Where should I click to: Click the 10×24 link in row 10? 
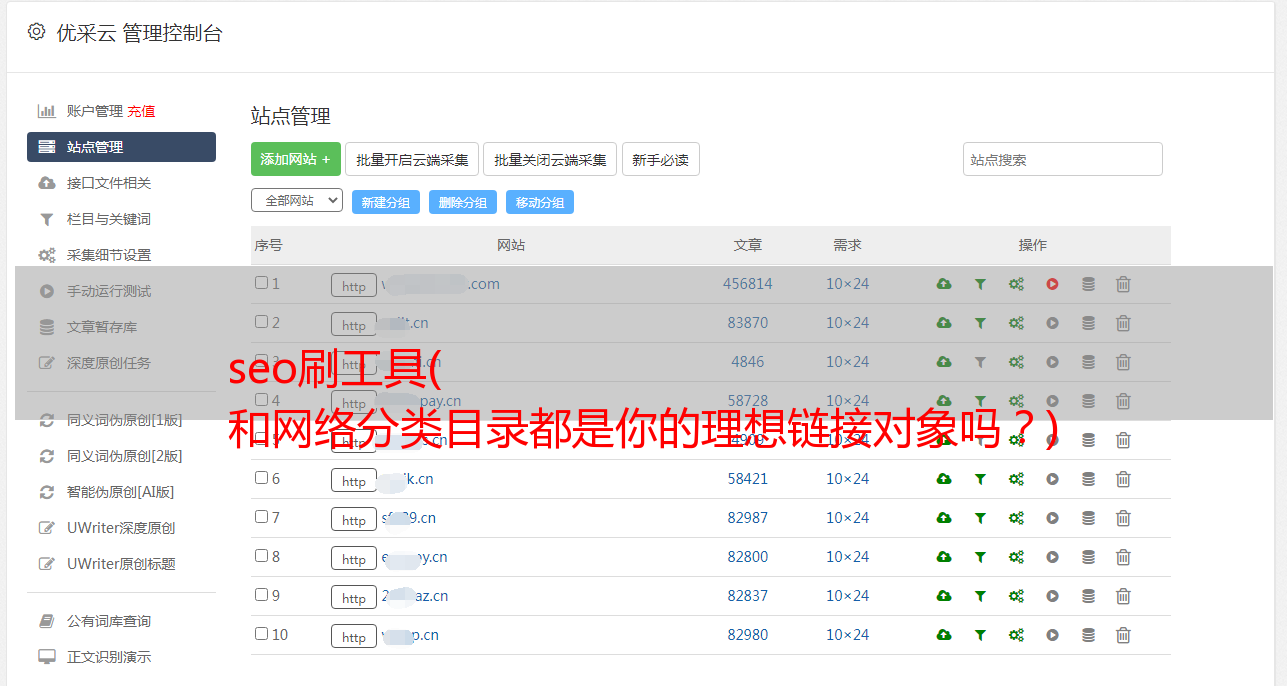847,635
